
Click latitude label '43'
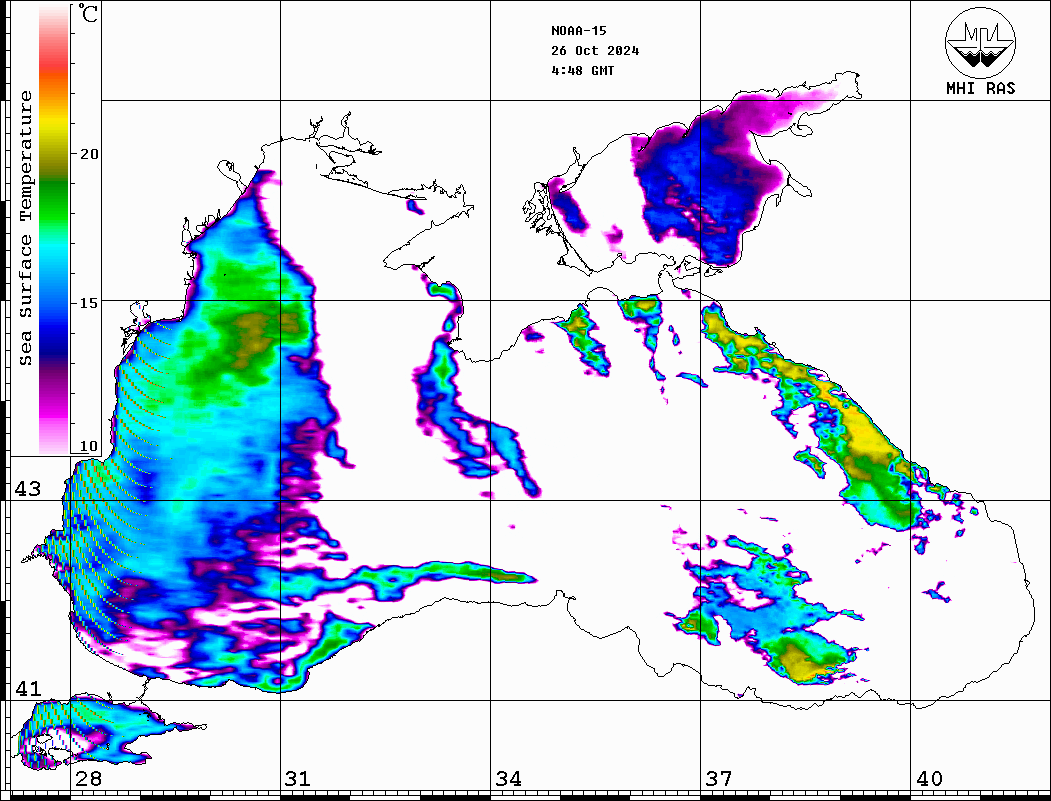[x=28, y=489]
